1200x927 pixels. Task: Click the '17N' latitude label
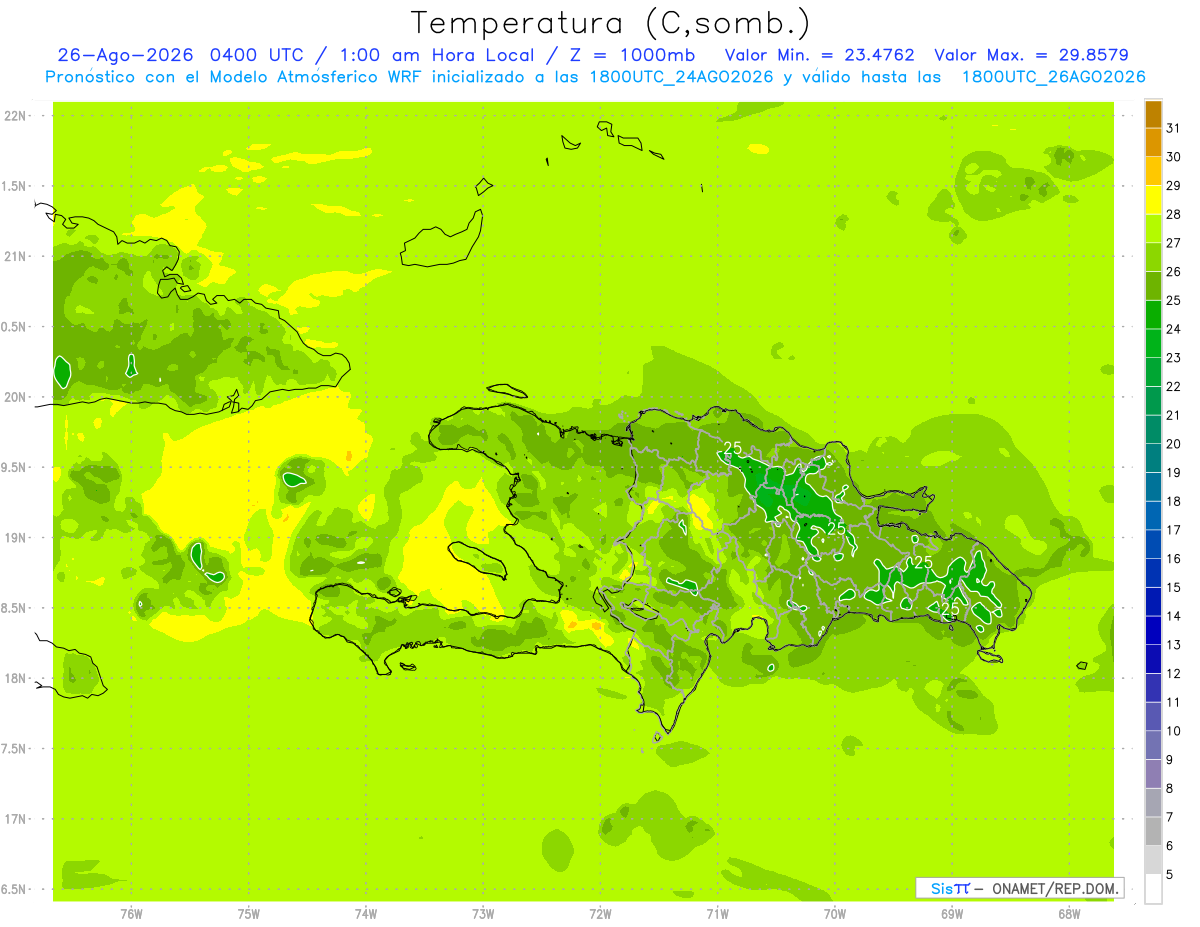pos(16,819)
